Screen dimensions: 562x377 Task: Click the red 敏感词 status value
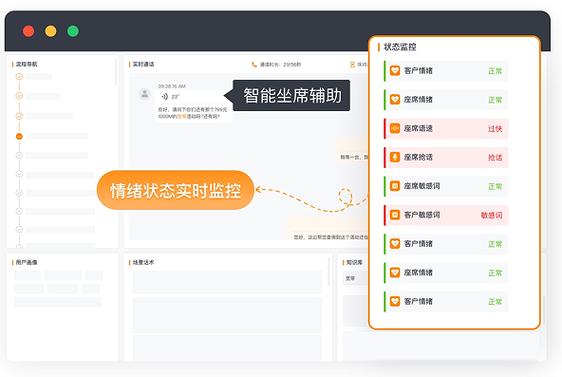click(491, 215)
